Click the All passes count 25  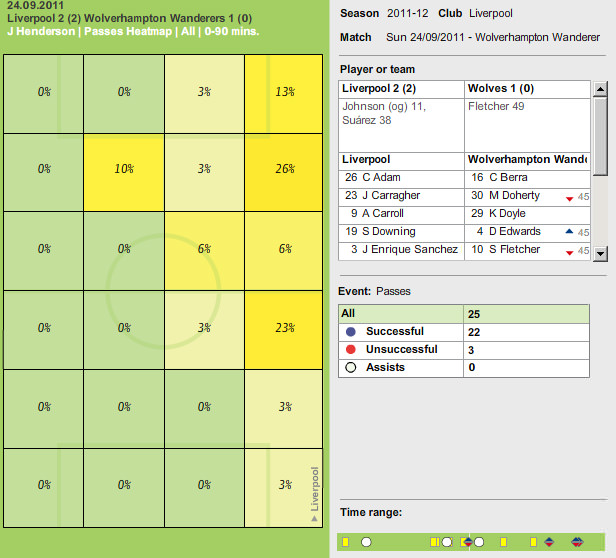point(474,314)
